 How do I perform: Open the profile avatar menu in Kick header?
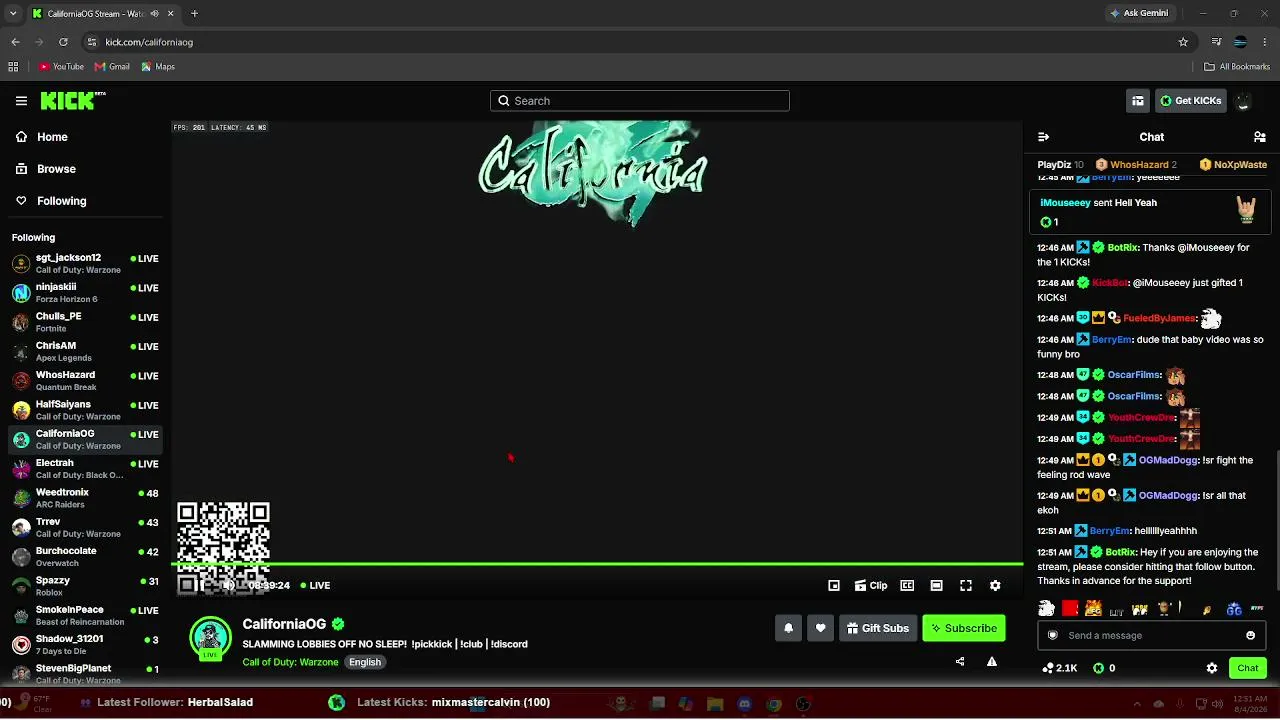click(x=1243, y=101)
